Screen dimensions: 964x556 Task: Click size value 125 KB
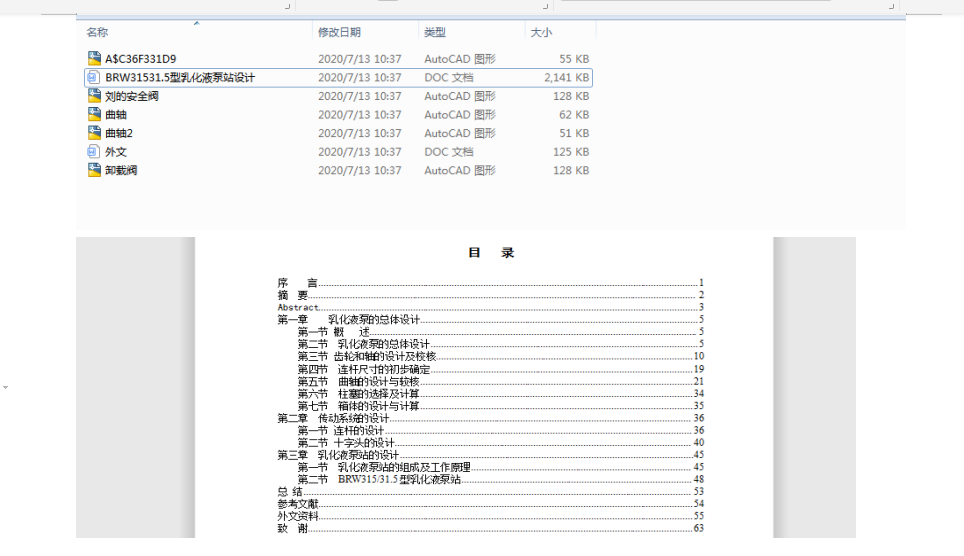571,151
